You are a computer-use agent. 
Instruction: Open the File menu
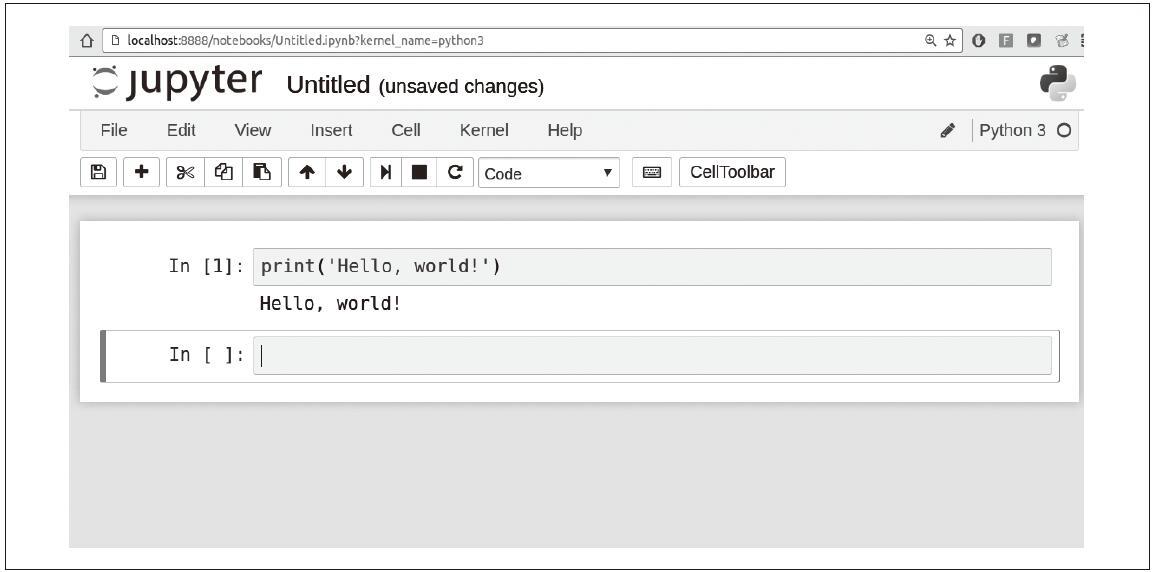[x=114, y=130]
